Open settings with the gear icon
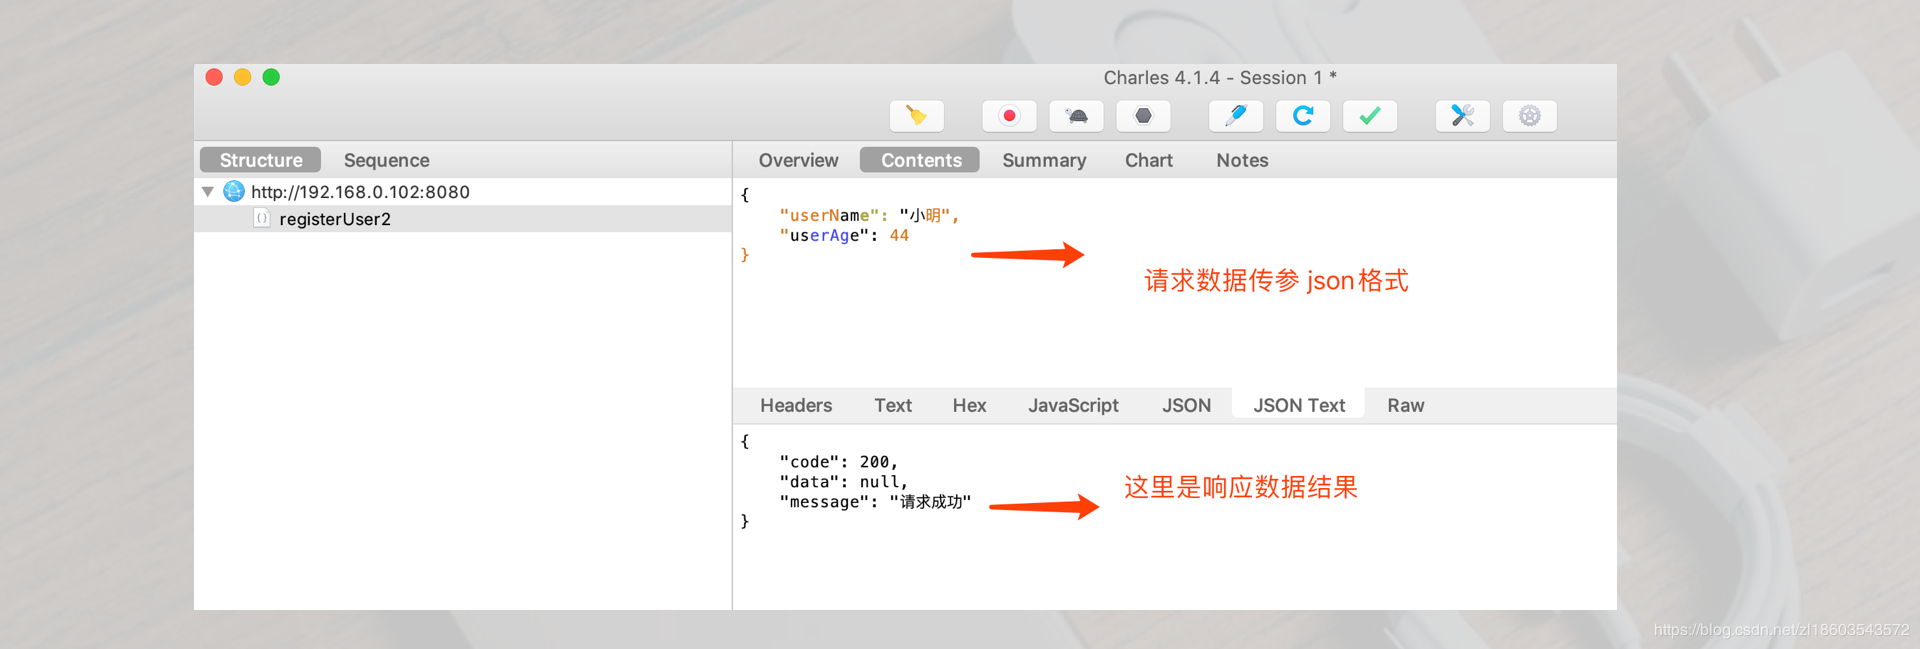Screen dimensions: 1920x649 point(1530,116)
